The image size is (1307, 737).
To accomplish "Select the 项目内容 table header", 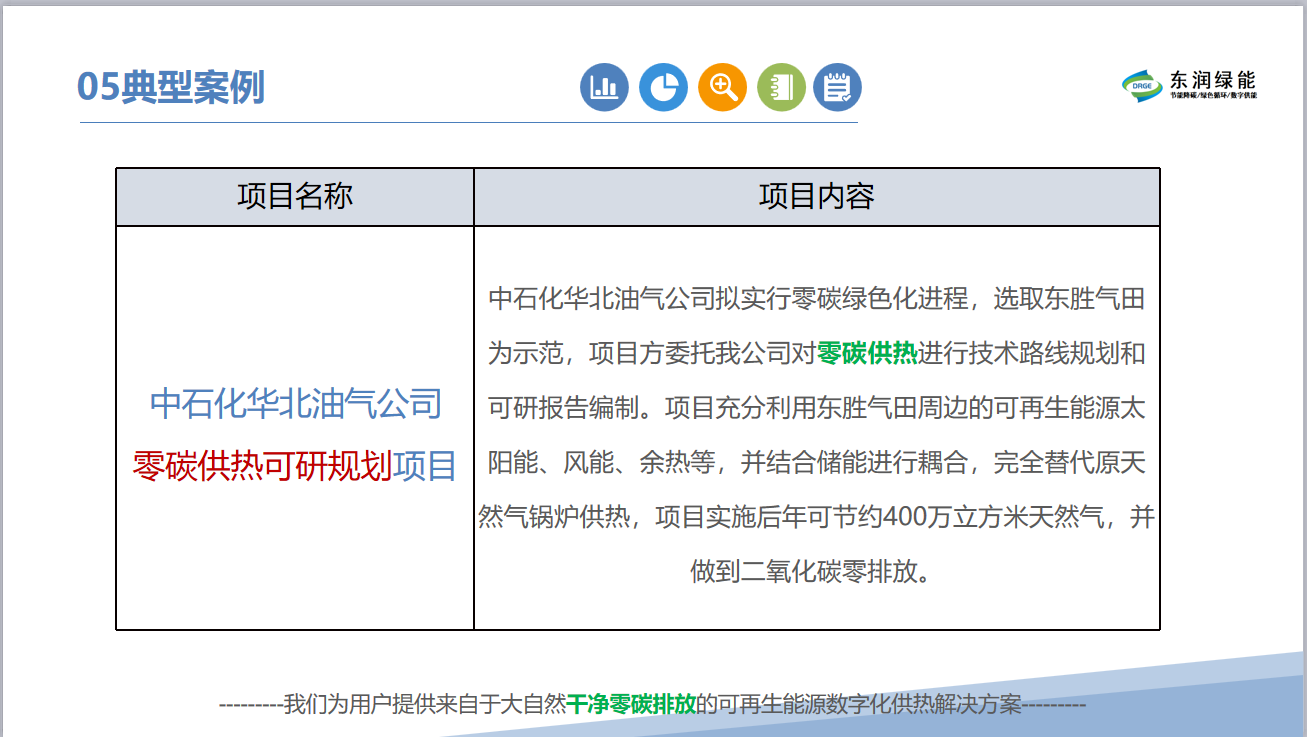I will pyautogui.click(x=816, y=196).
